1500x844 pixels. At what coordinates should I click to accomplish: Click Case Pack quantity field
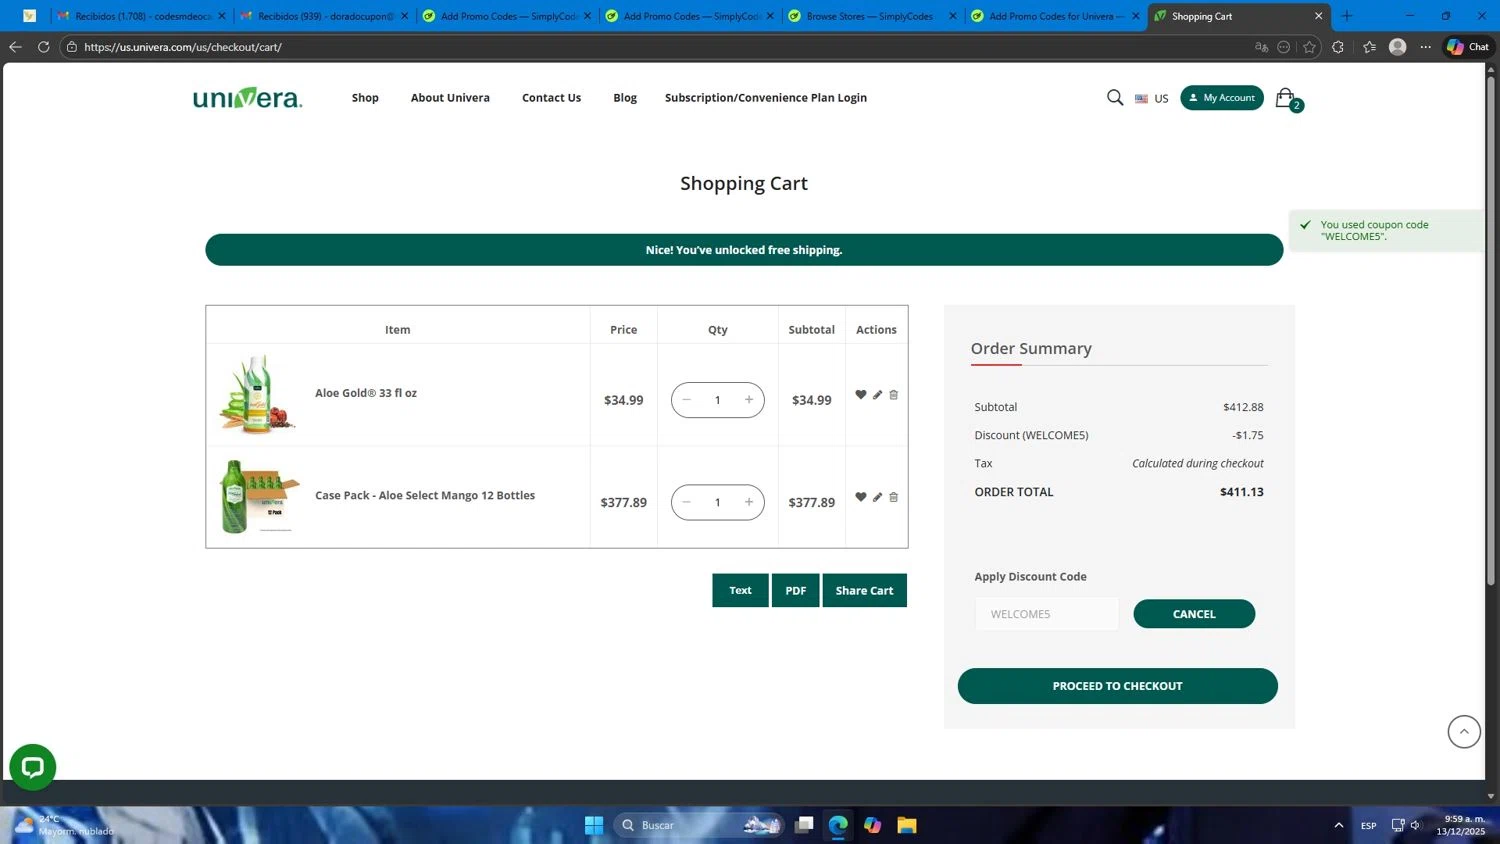tap(718, 502)
